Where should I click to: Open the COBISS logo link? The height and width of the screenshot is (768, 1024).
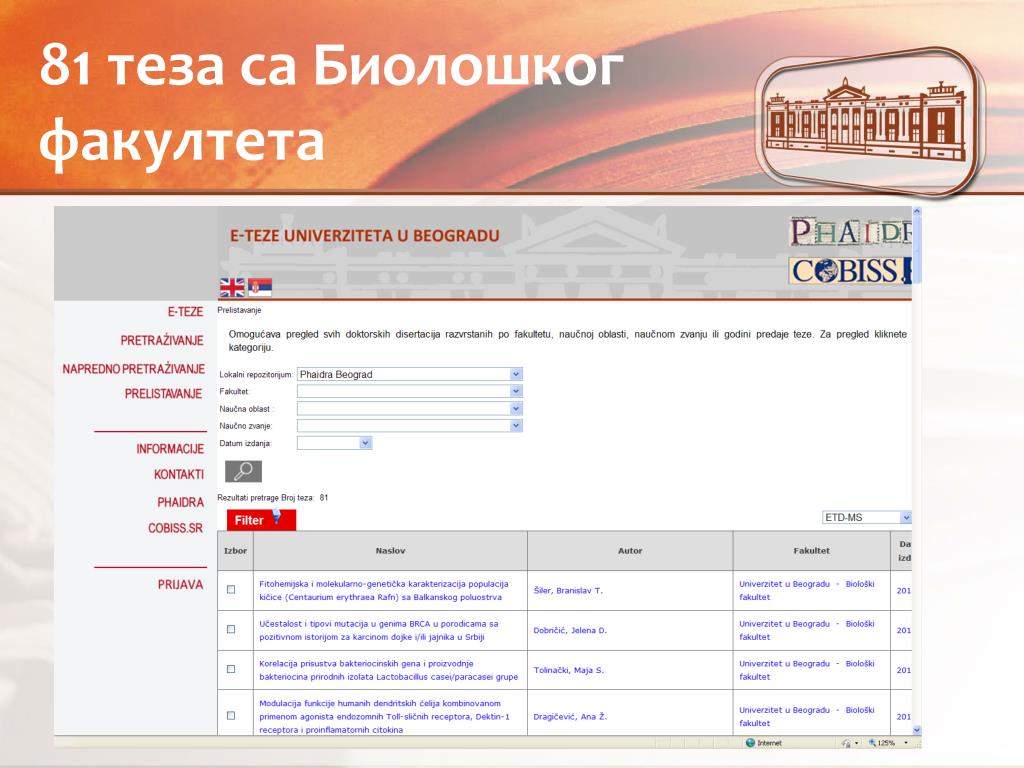(x=850, y=270)
